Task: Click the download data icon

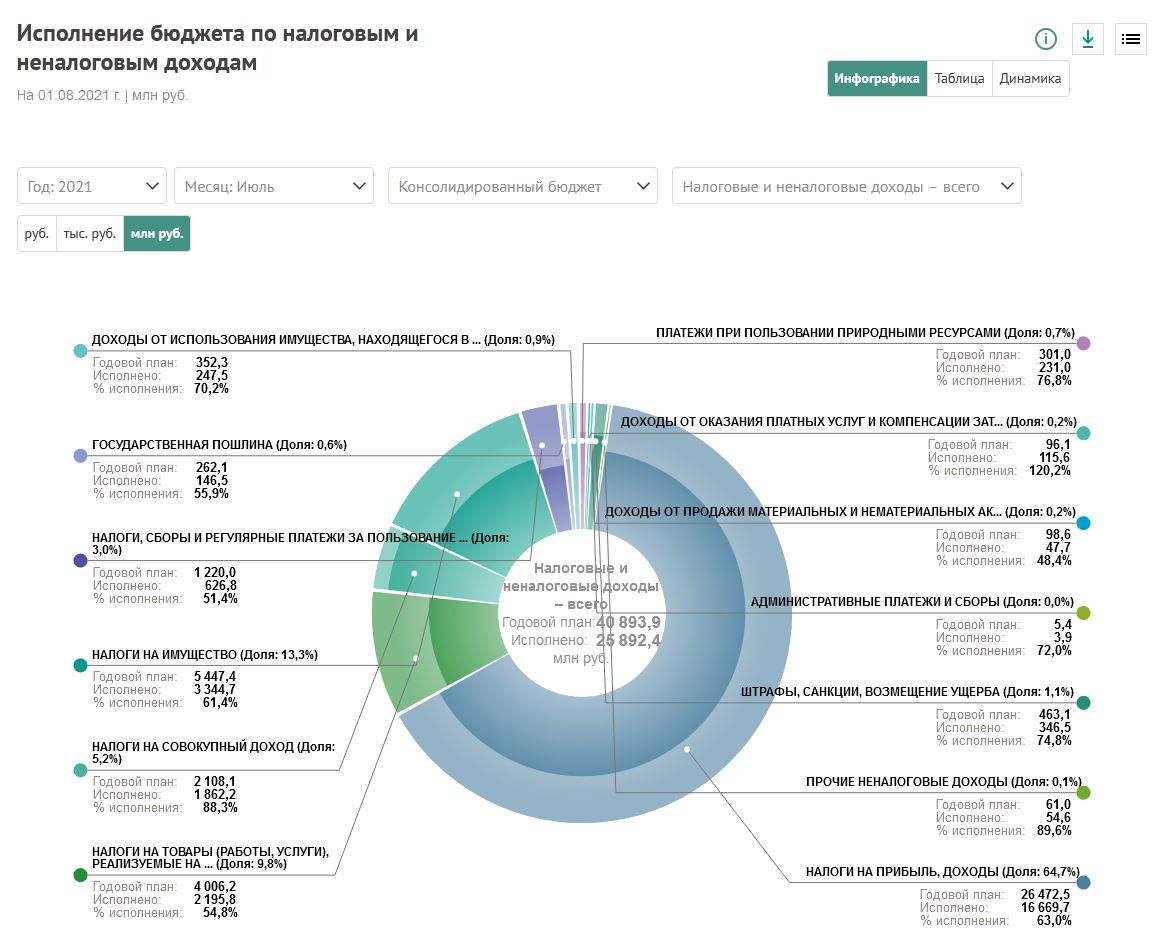Action: (1087, 39)
